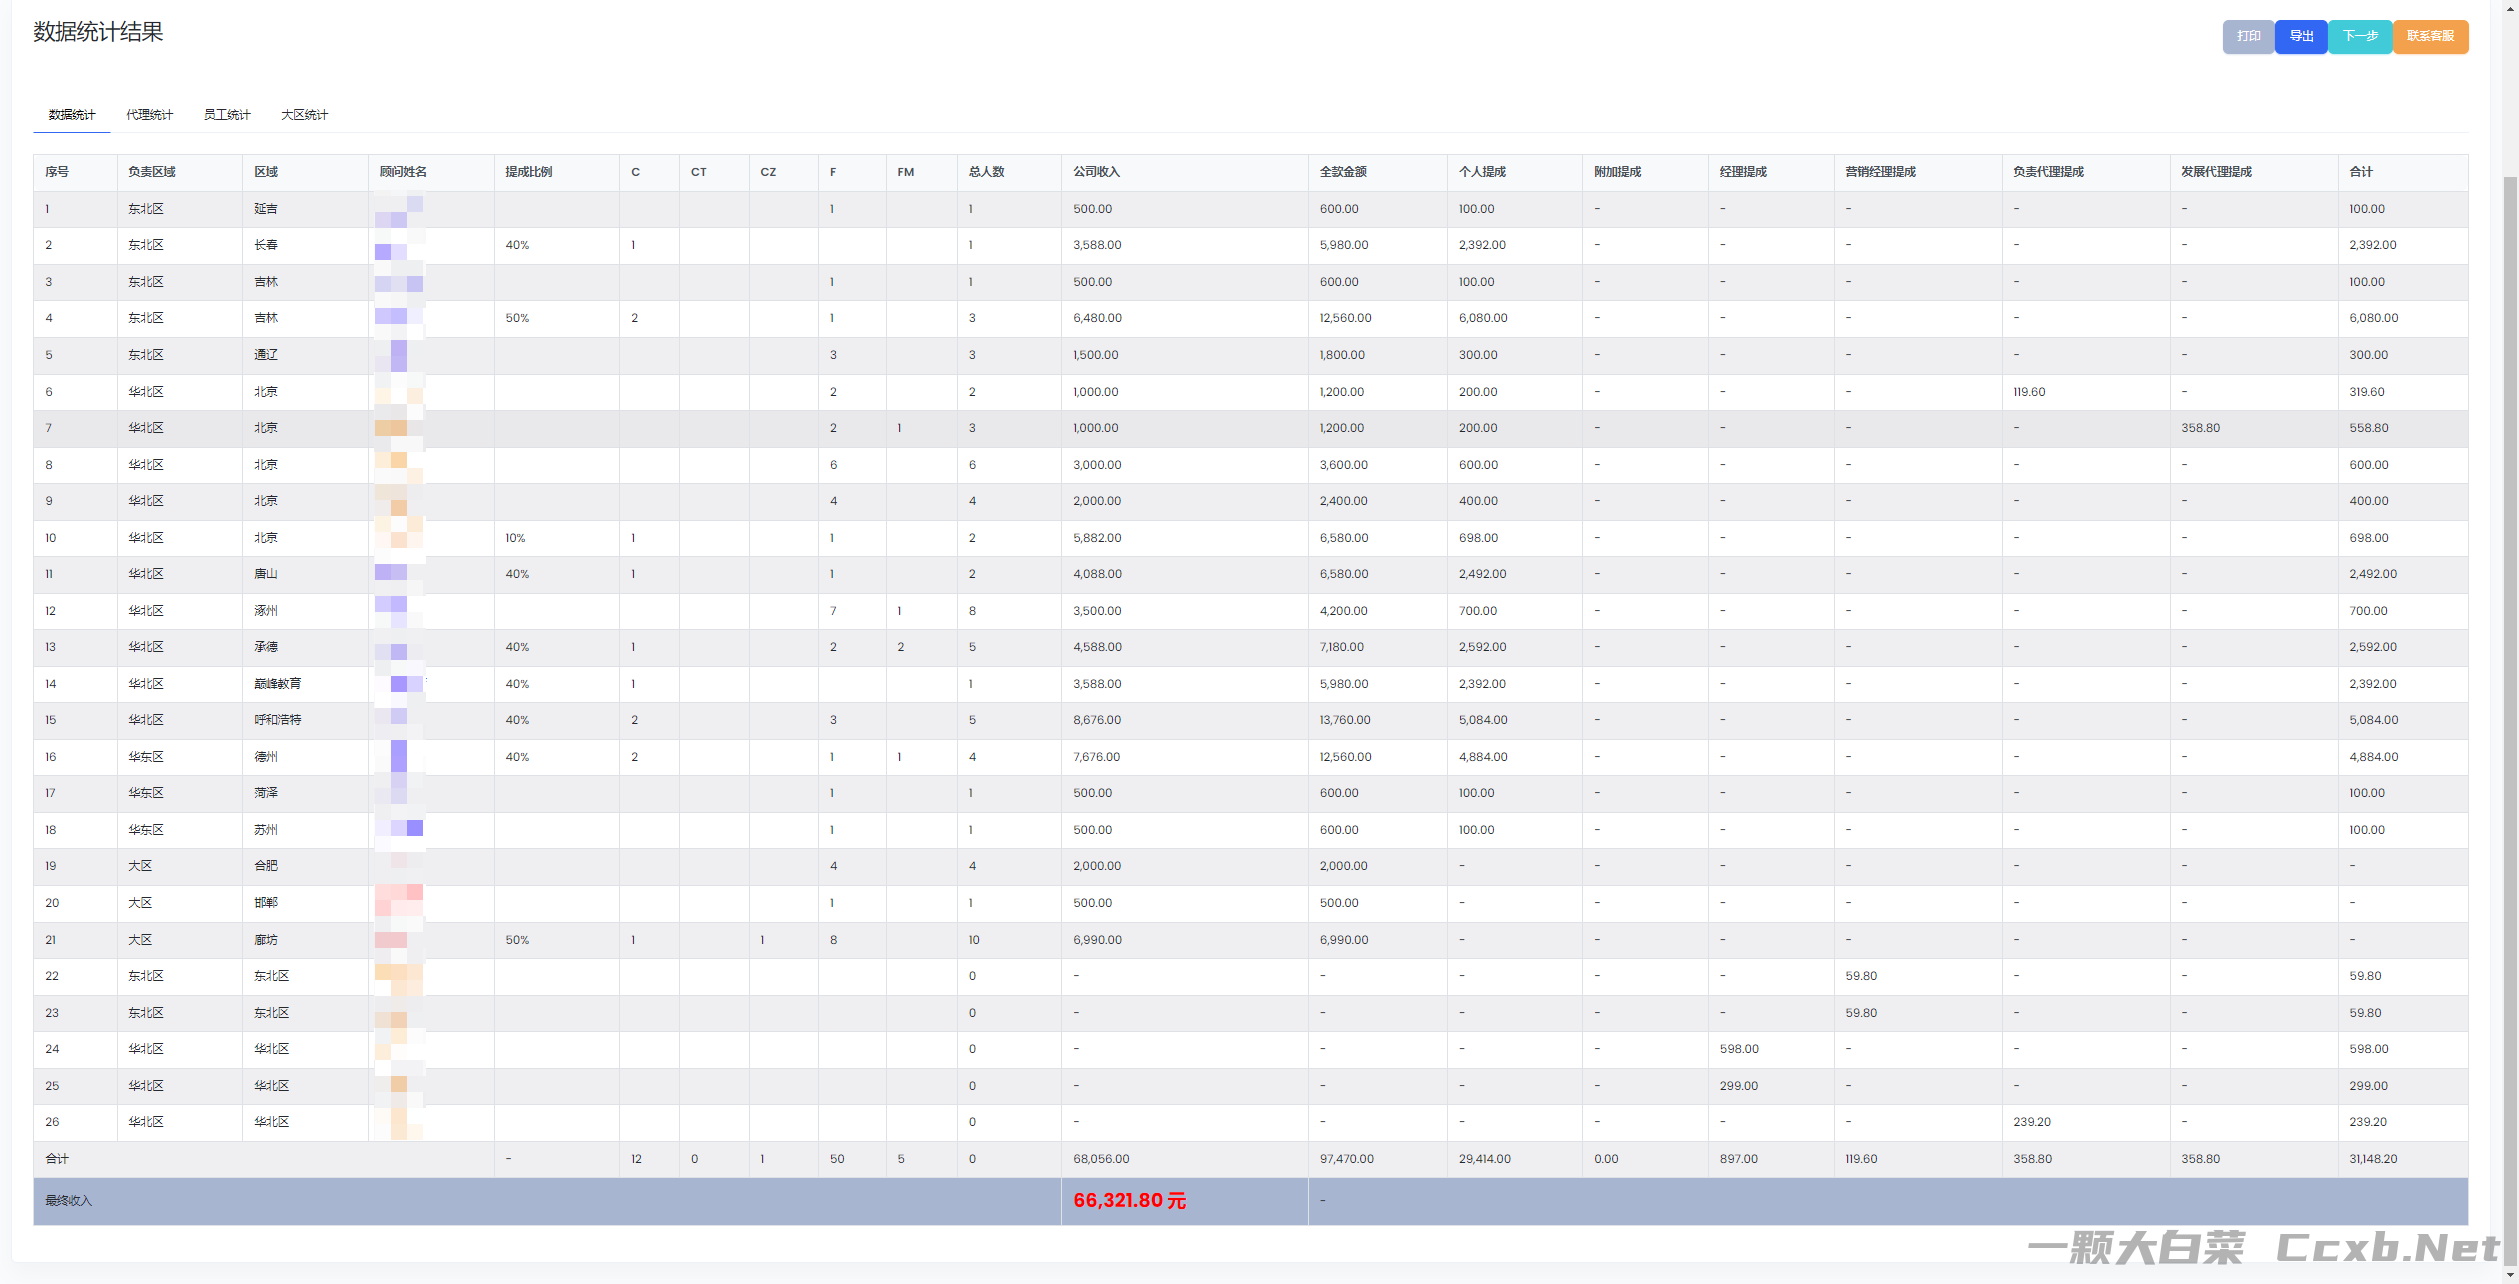Click the 公司收入 column header
Image resolution: width=2519 pixels, height=1284 pixels.
(x=1096, y=172)
